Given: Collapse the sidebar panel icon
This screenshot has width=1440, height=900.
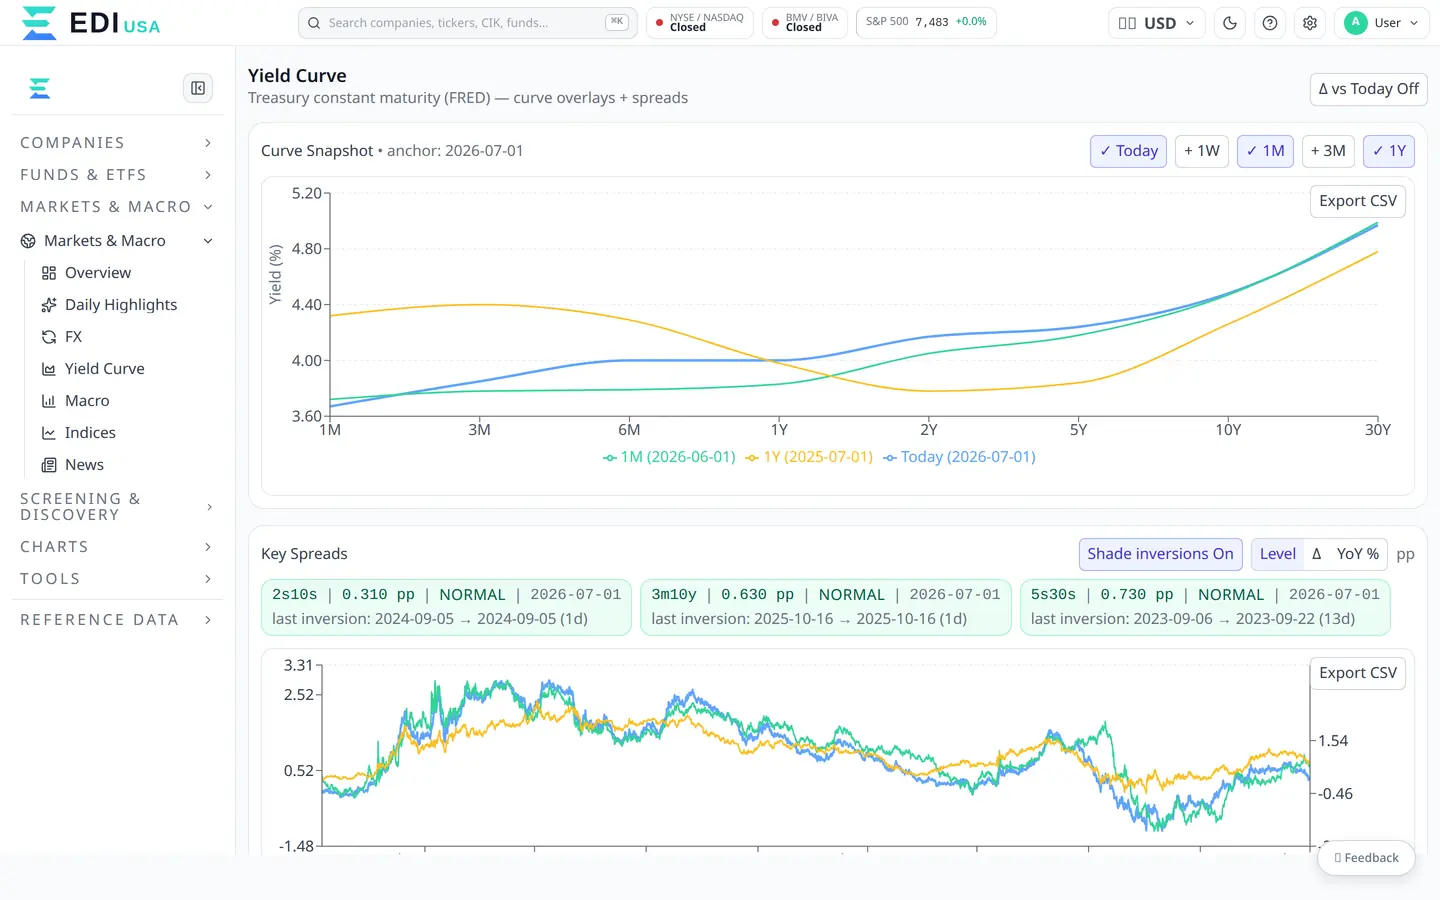Looking at the screenshot, I should [x=198, y=88].
